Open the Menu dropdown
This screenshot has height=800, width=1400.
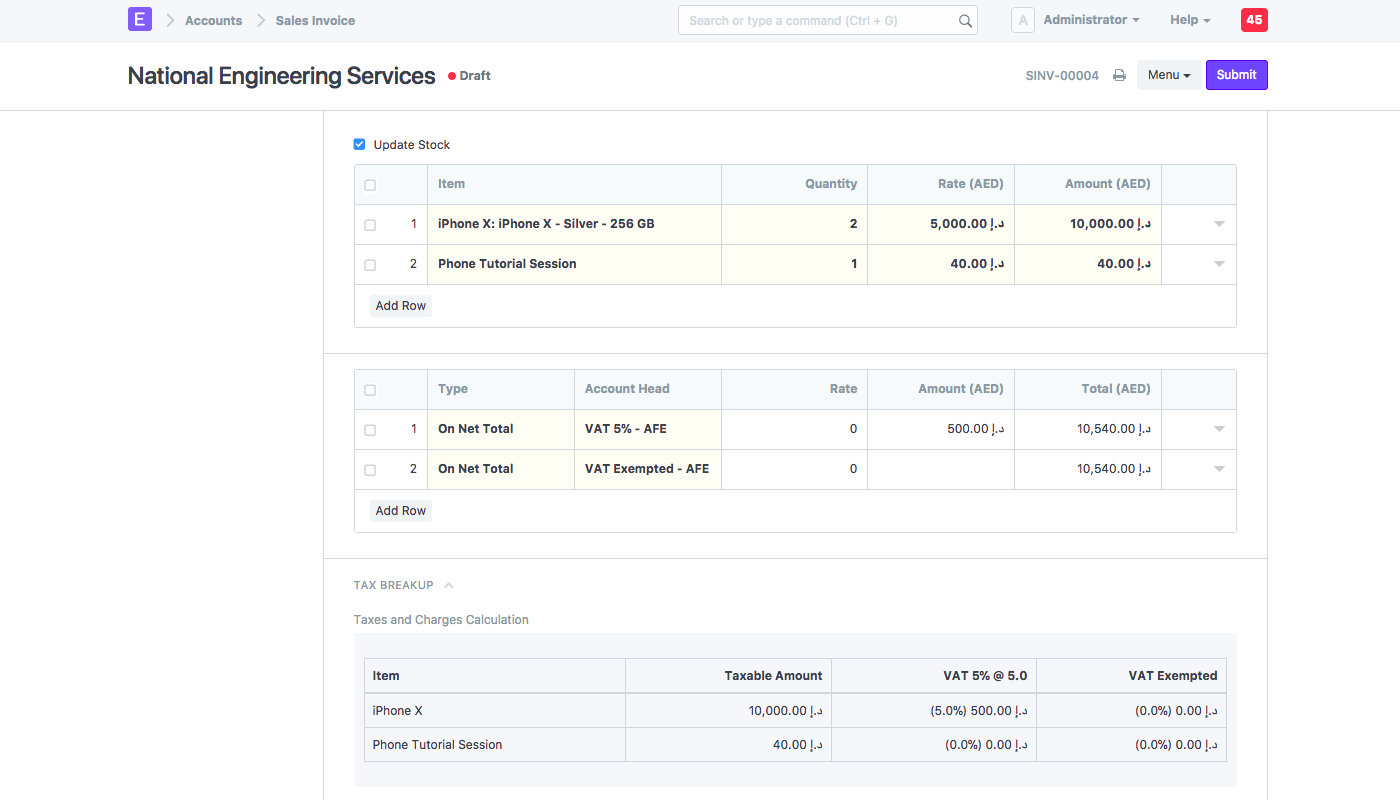1169,75
